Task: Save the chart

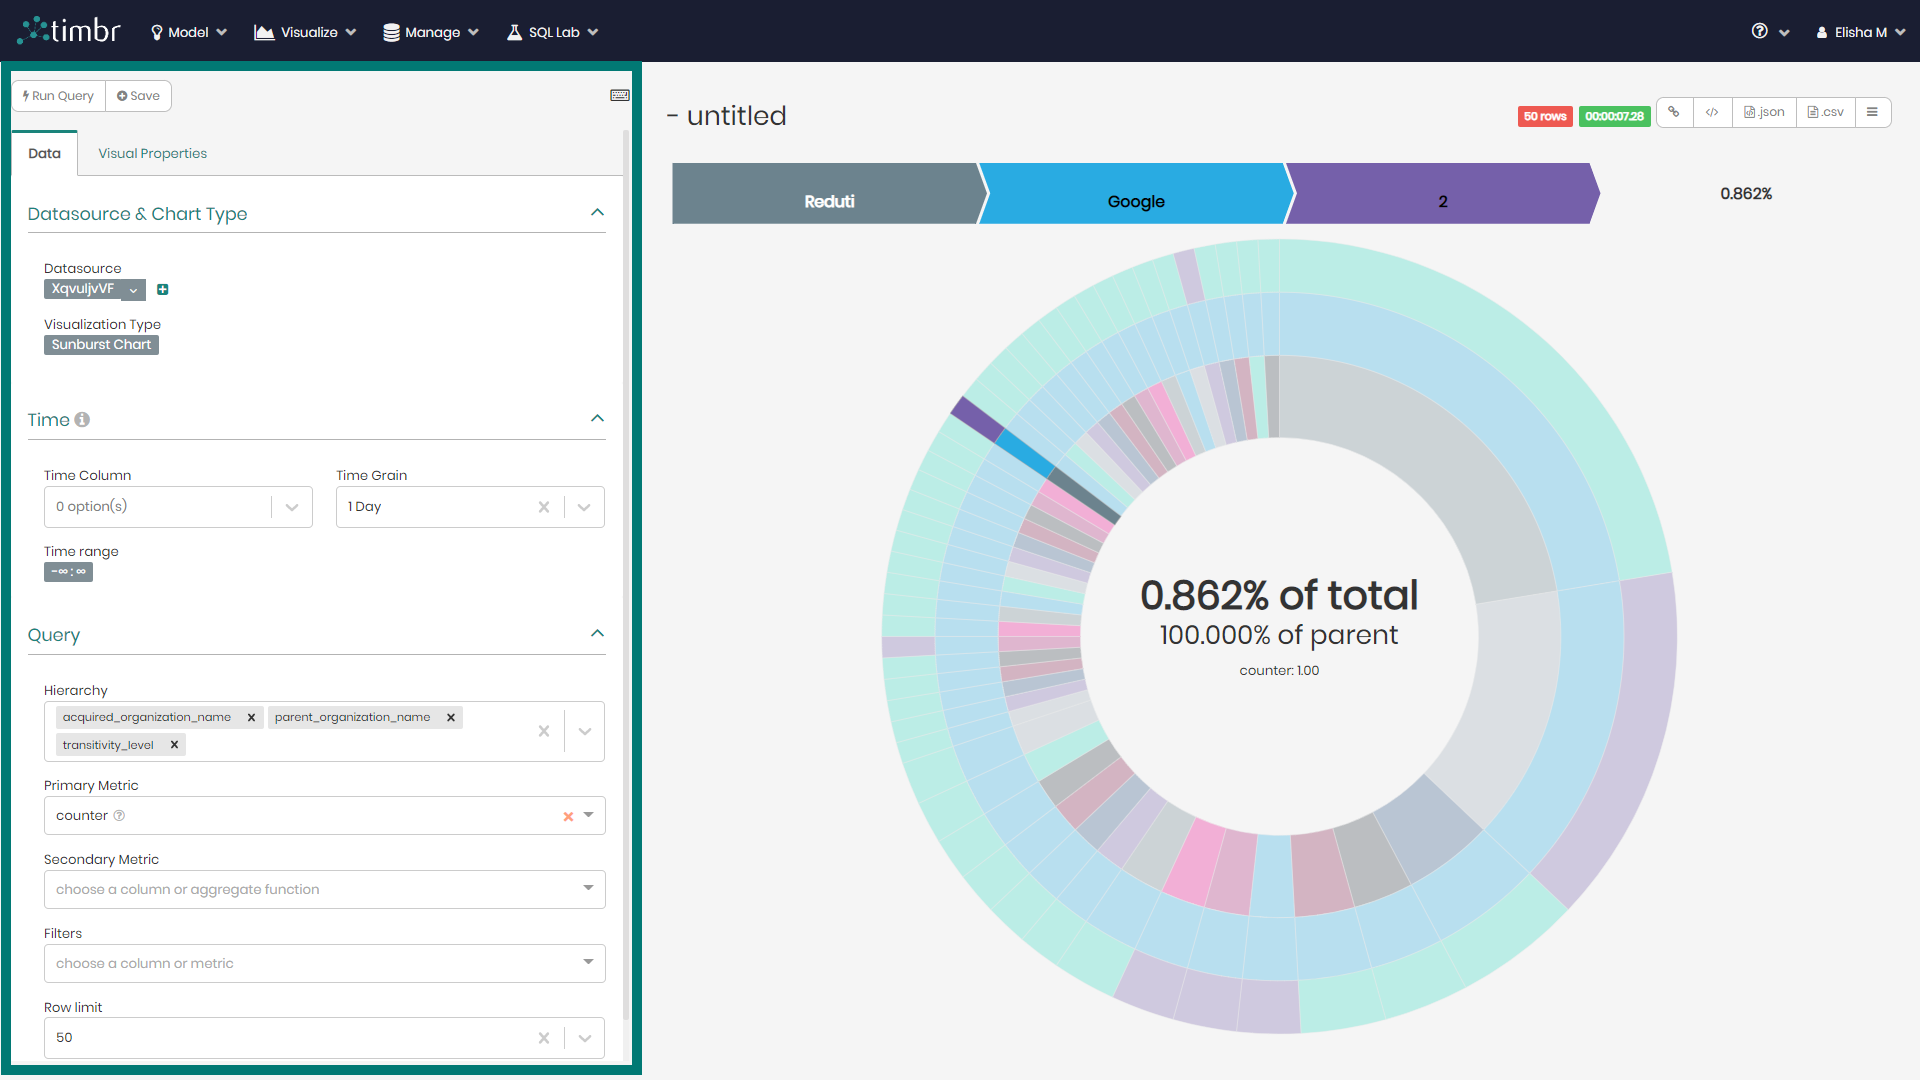Action: tap(138, 95)
